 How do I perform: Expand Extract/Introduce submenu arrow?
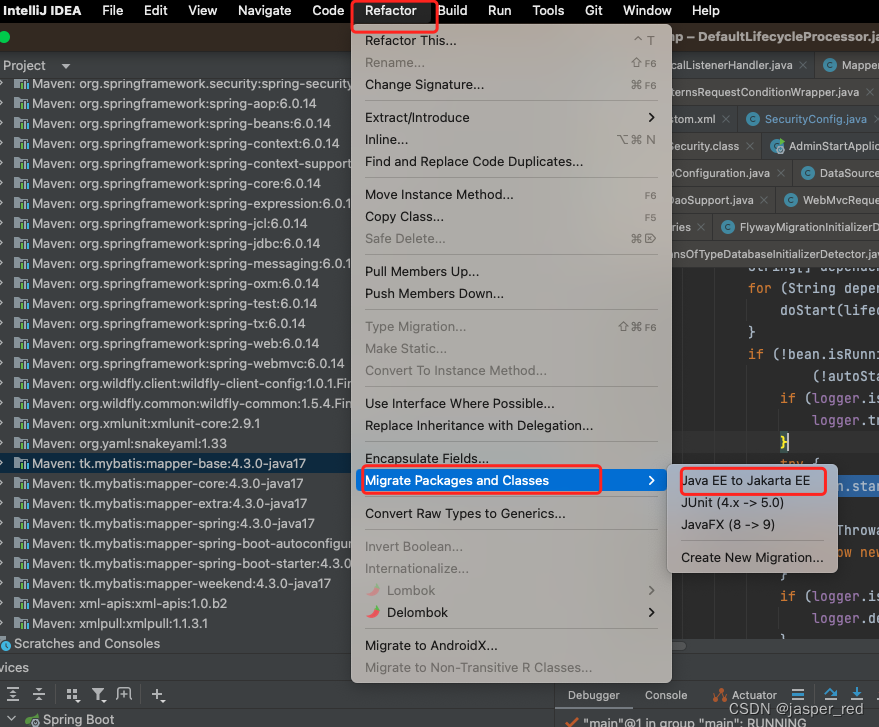pyautogui.click(x=651, y=117)
